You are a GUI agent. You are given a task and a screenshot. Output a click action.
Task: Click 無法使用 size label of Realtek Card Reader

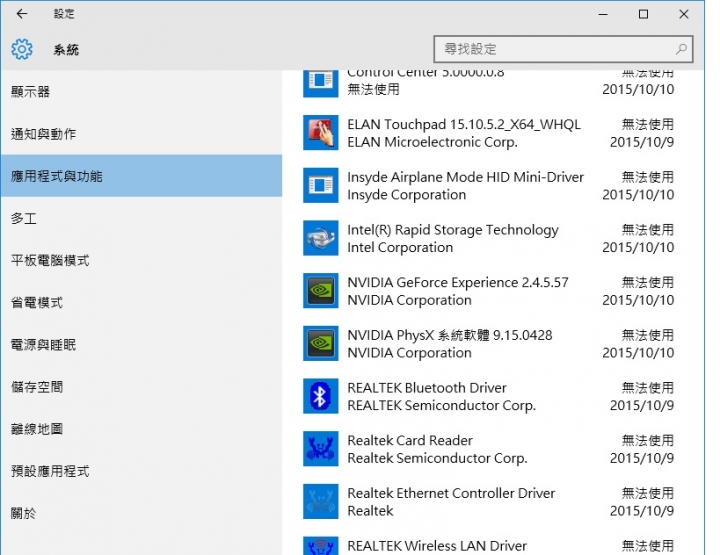[x=648, y=441]
